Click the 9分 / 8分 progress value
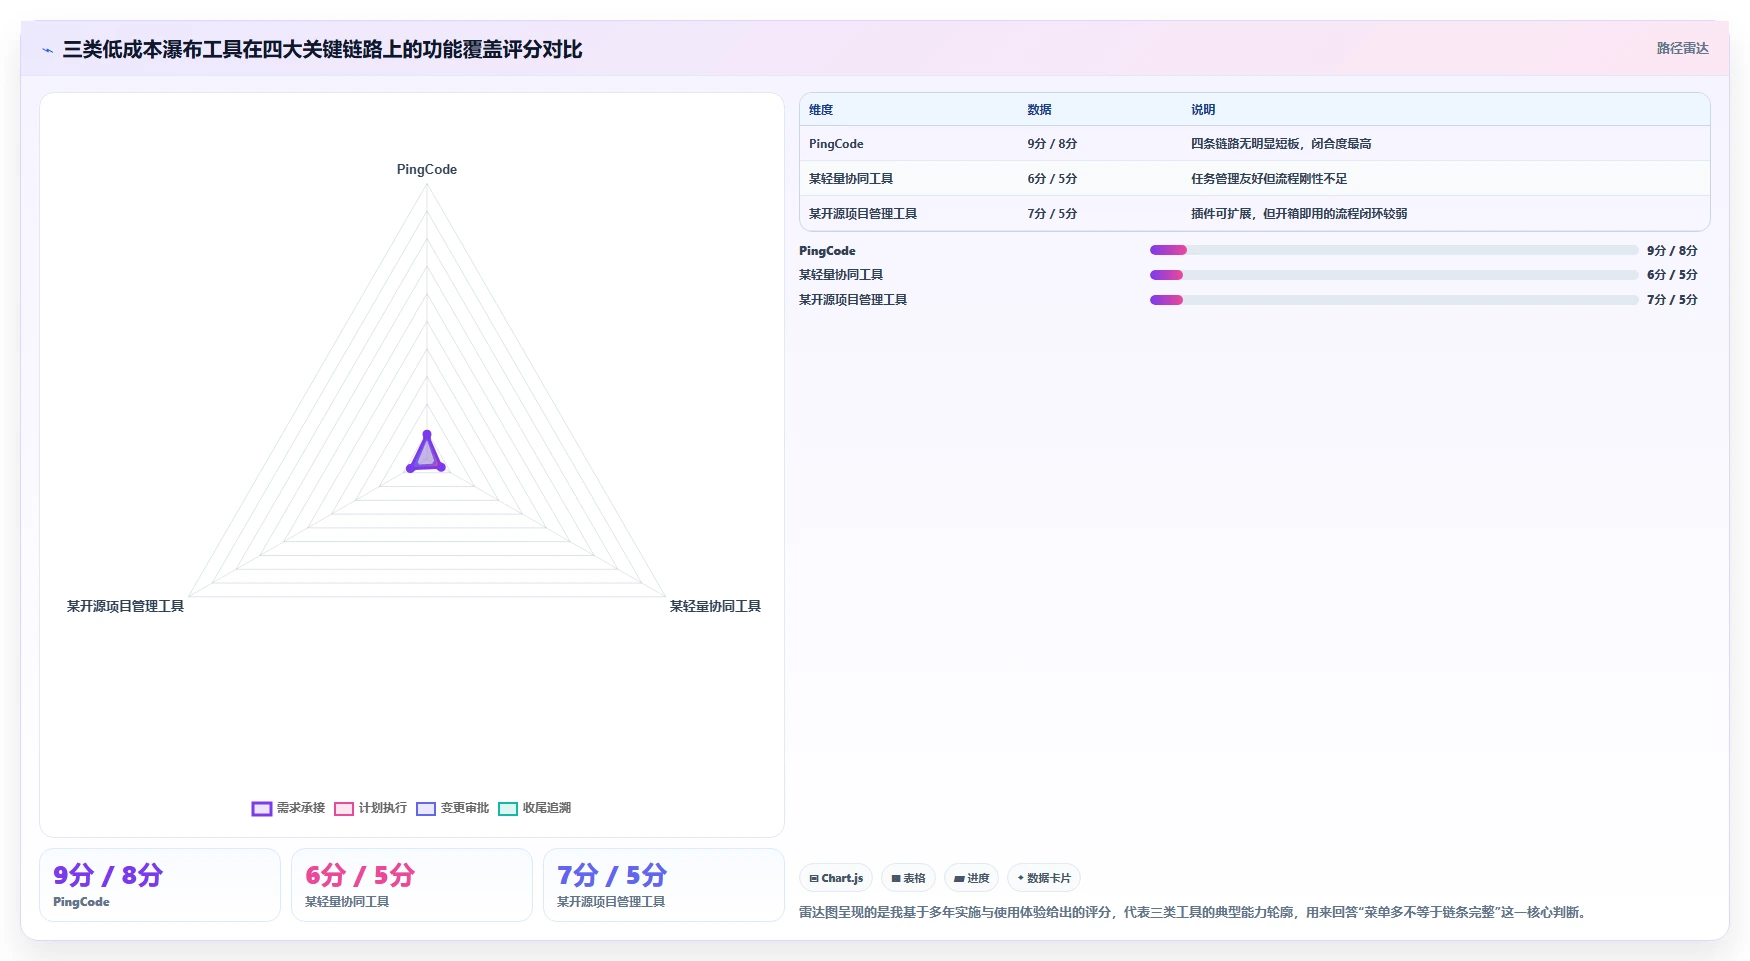 [1672, 251]
